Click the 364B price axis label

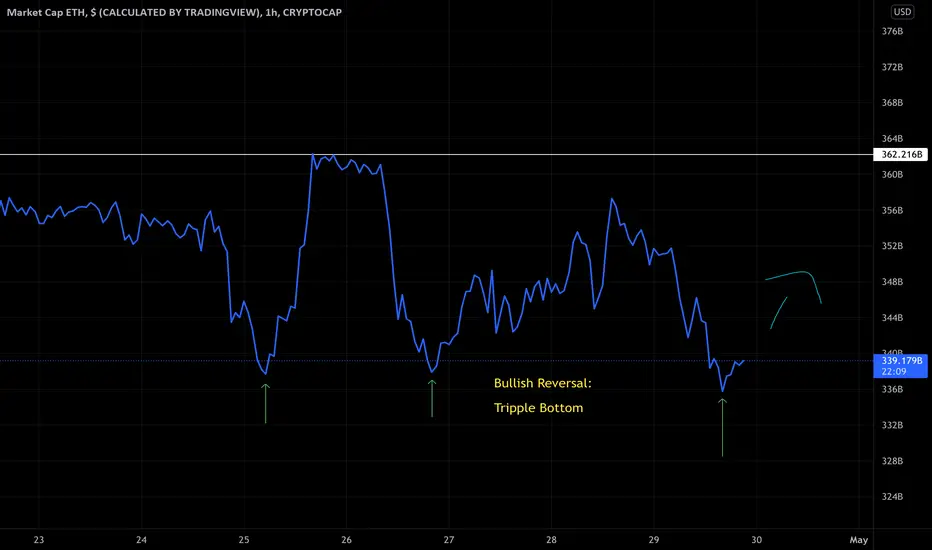point(892,139)
